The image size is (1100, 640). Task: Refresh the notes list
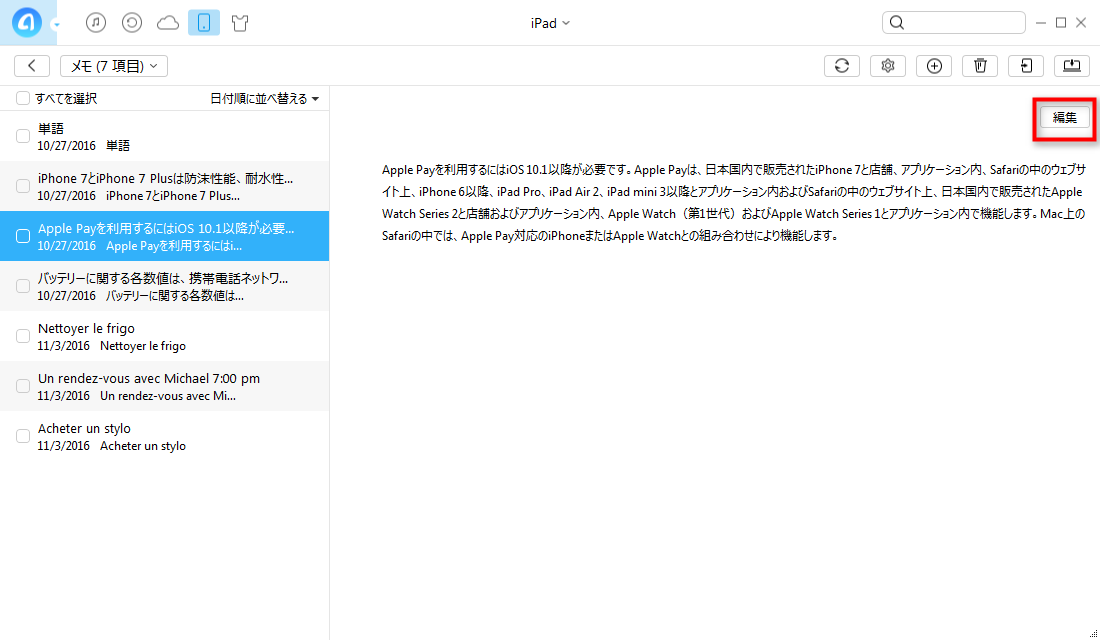point(842,66)
